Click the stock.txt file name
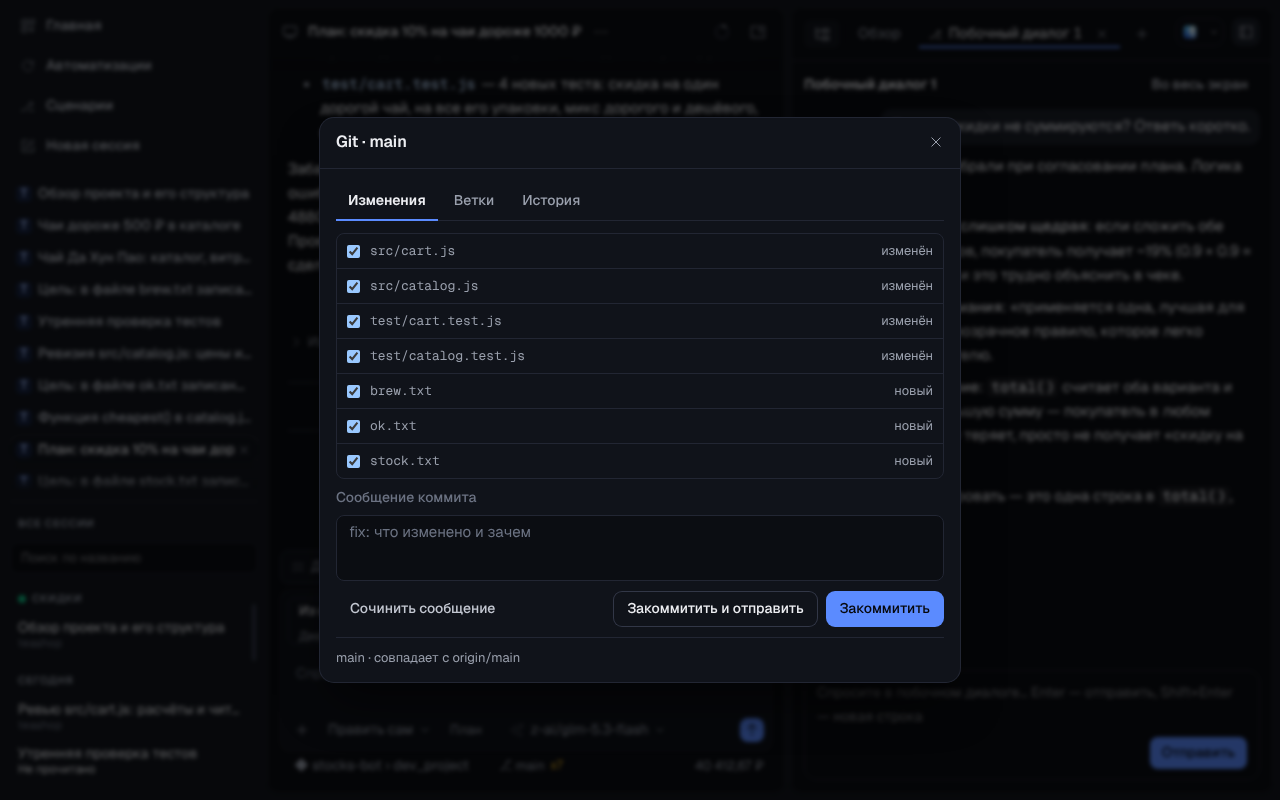This screenshot has height=800, width=1280. tap(405, 461)
